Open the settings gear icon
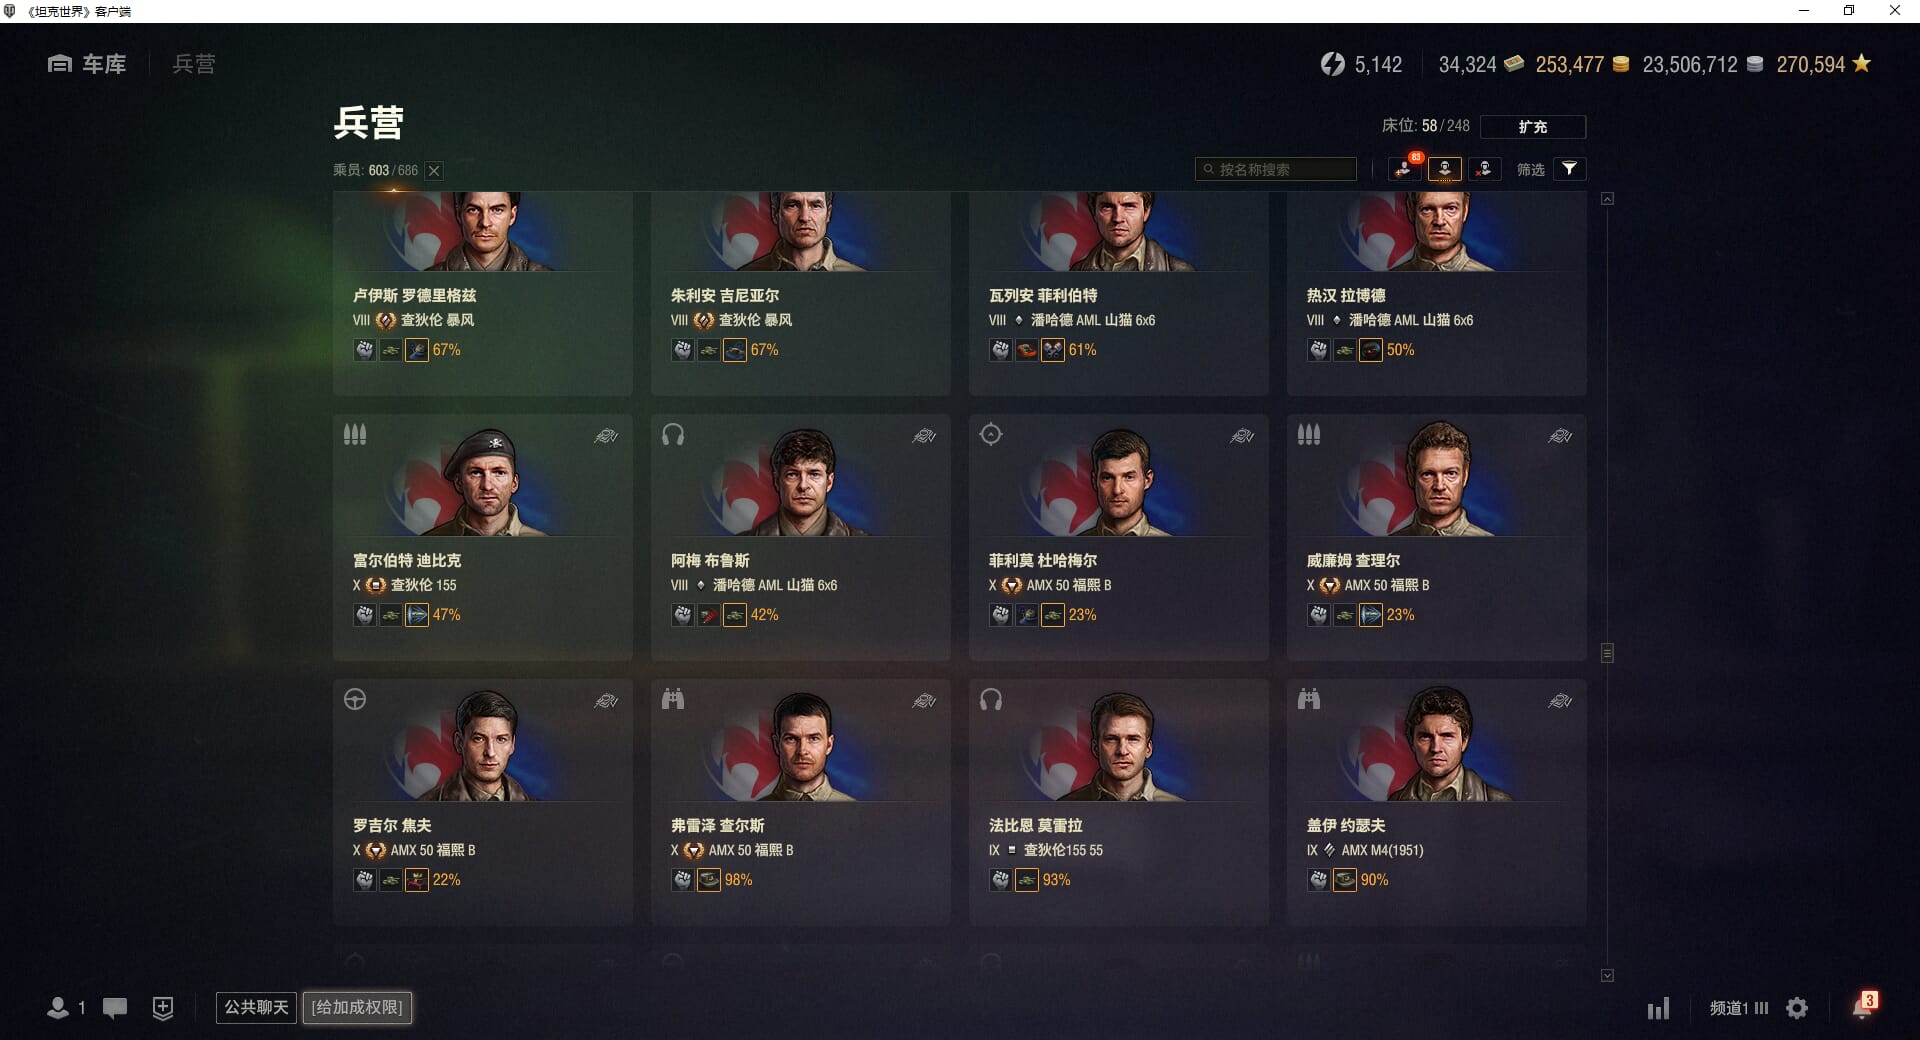 pyautogui.click(x=1797, y=1008)
